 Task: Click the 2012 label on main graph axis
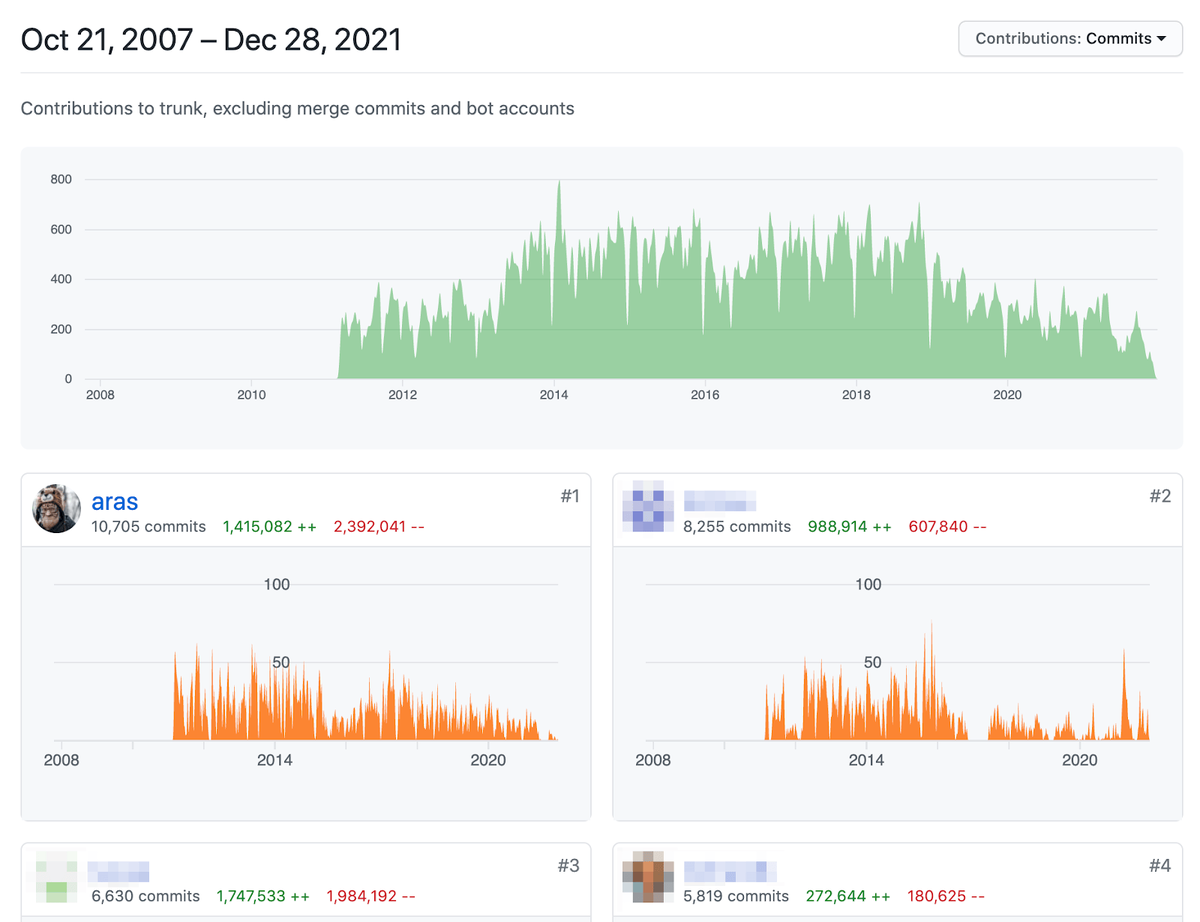402,395
